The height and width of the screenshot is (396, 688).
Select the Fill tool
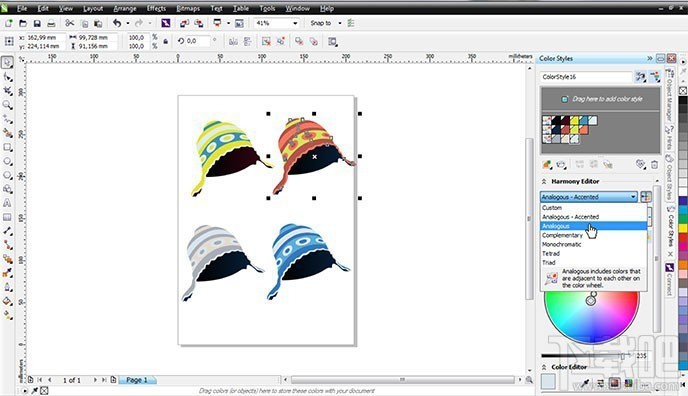pos(7,301)
